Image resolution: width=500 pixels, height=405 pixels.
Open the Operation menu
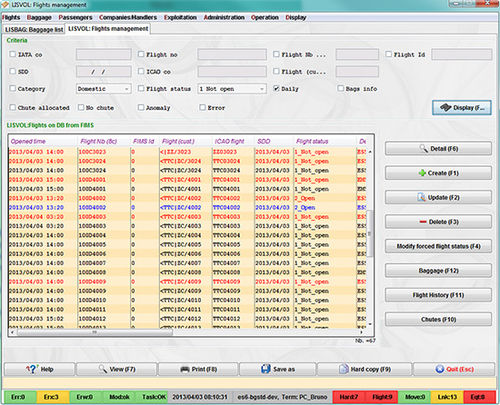coord(265,17)
